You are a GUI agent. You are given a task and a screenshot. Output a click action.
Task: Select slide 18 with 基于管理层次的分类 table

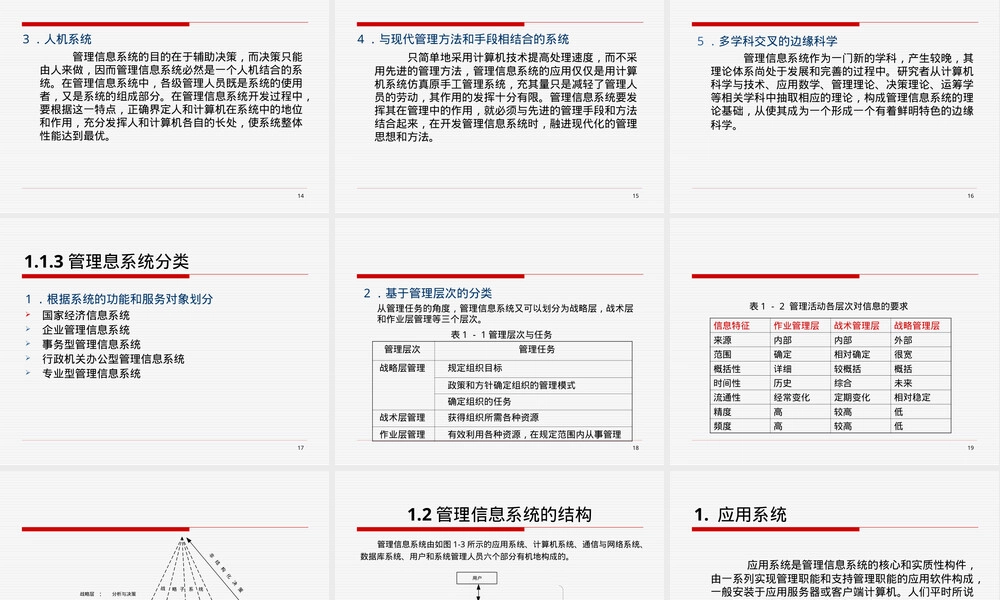click(499, 342)
